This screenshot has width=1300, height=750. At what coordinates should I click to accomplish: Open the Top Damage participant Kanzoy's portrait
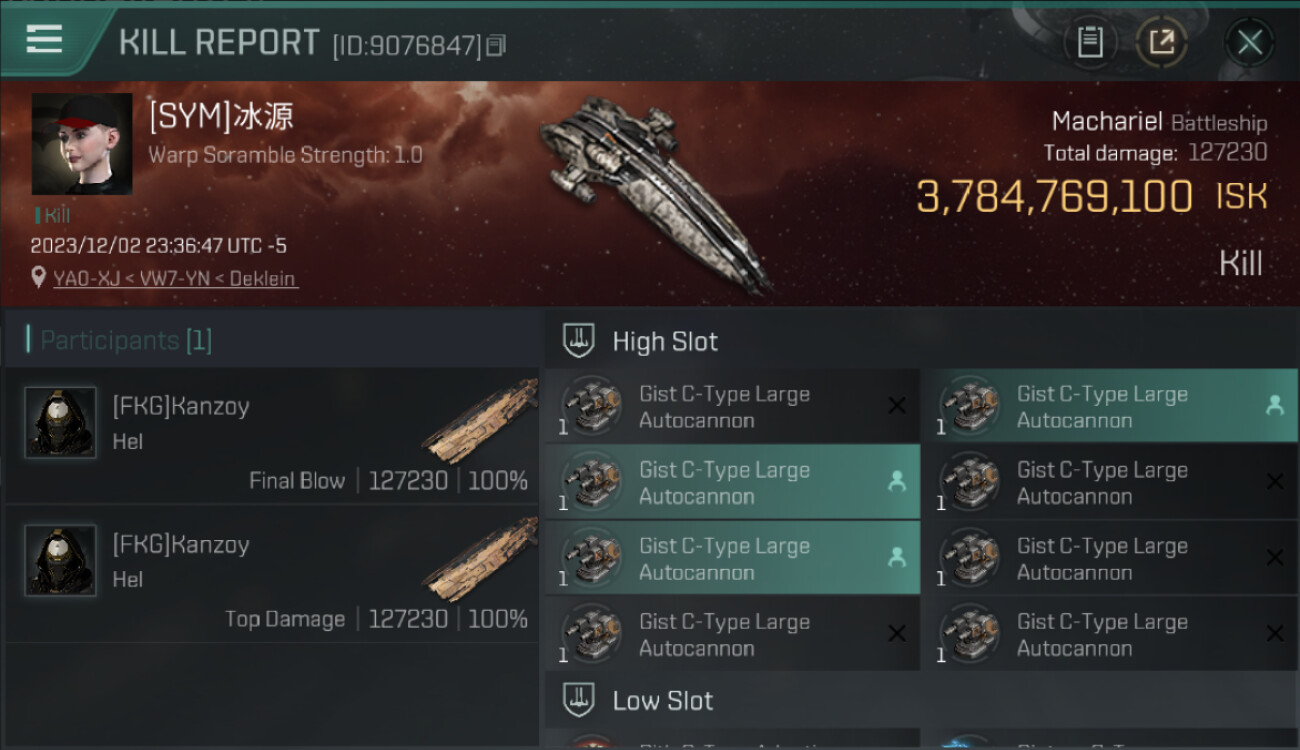tap(60, 561)
